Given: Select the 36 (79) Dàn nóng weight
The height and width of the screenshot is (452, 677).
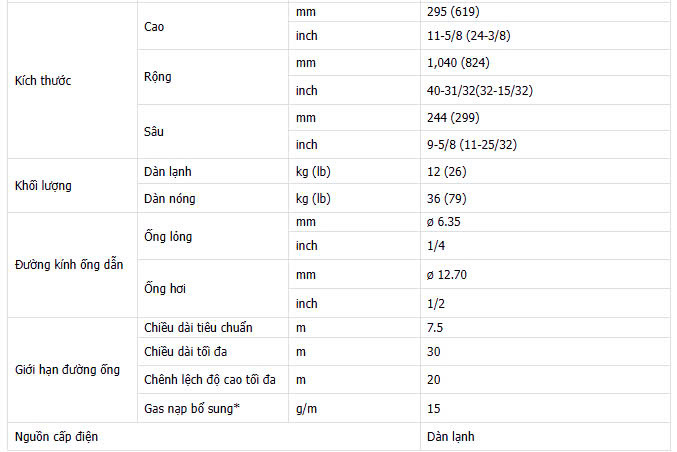Looking at the screenshot, I should pos(447,199).
